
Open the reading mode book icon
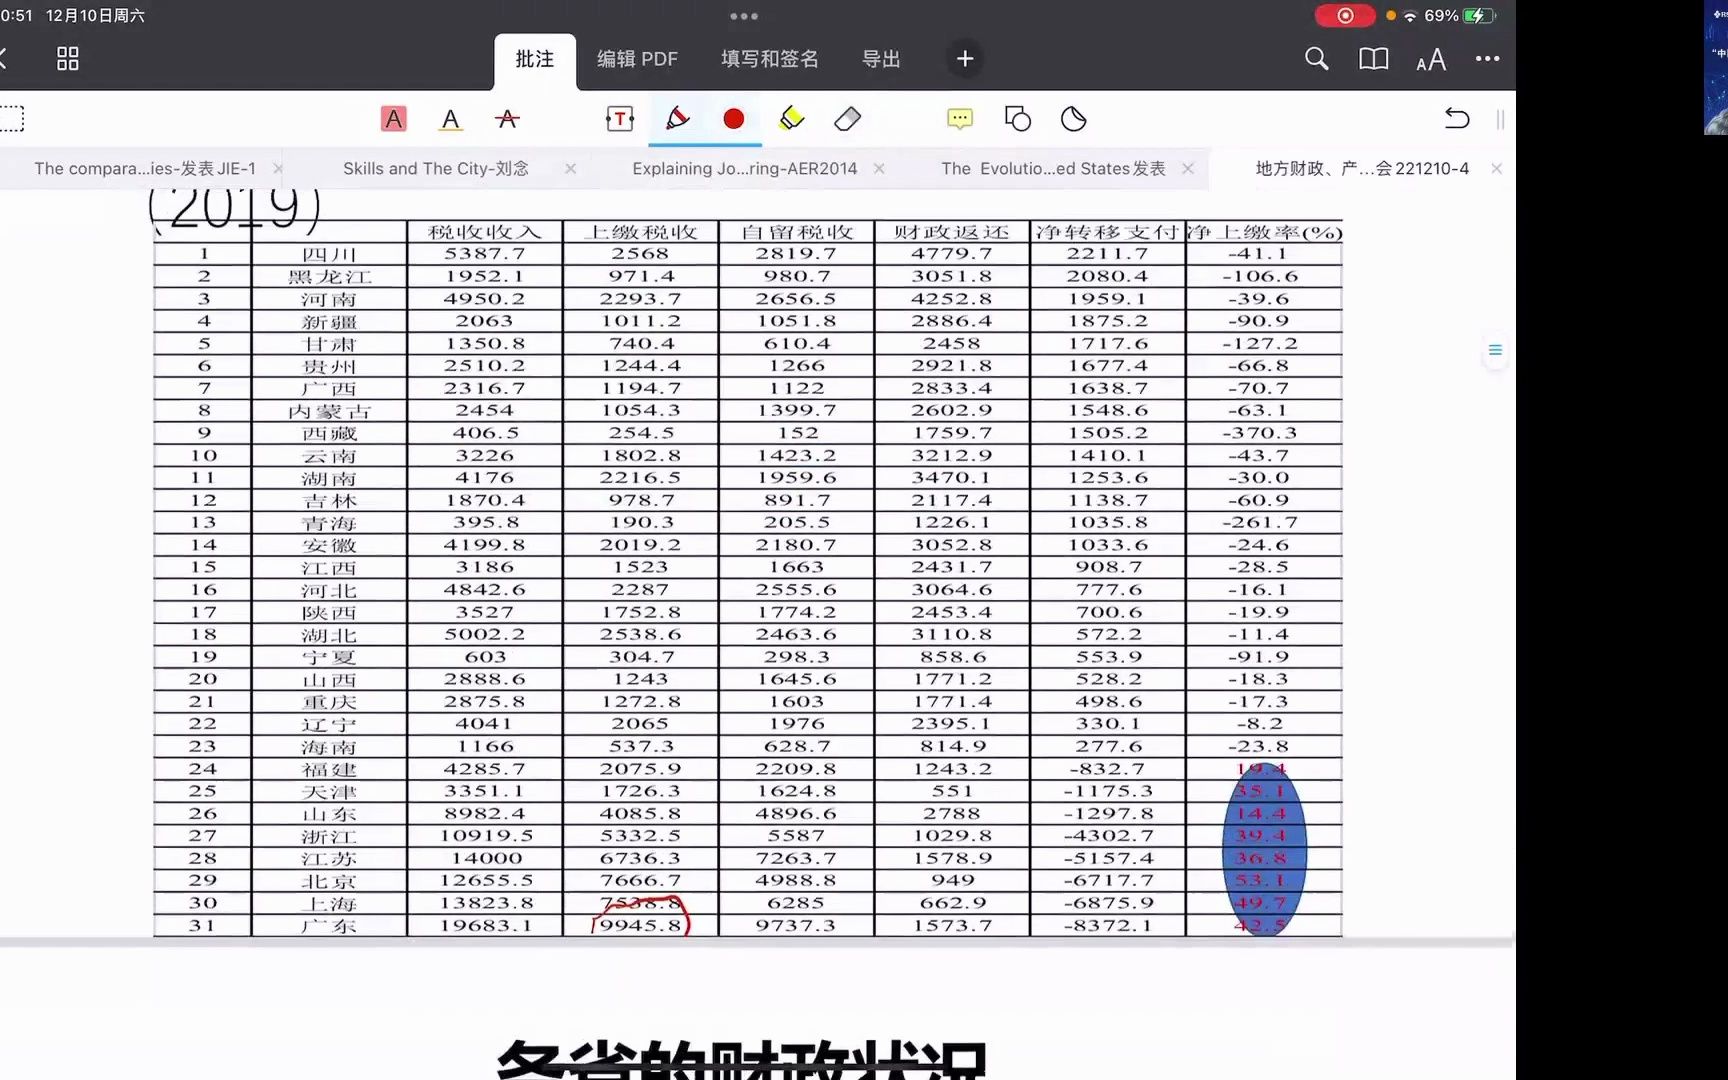[x=1374, y=59]
